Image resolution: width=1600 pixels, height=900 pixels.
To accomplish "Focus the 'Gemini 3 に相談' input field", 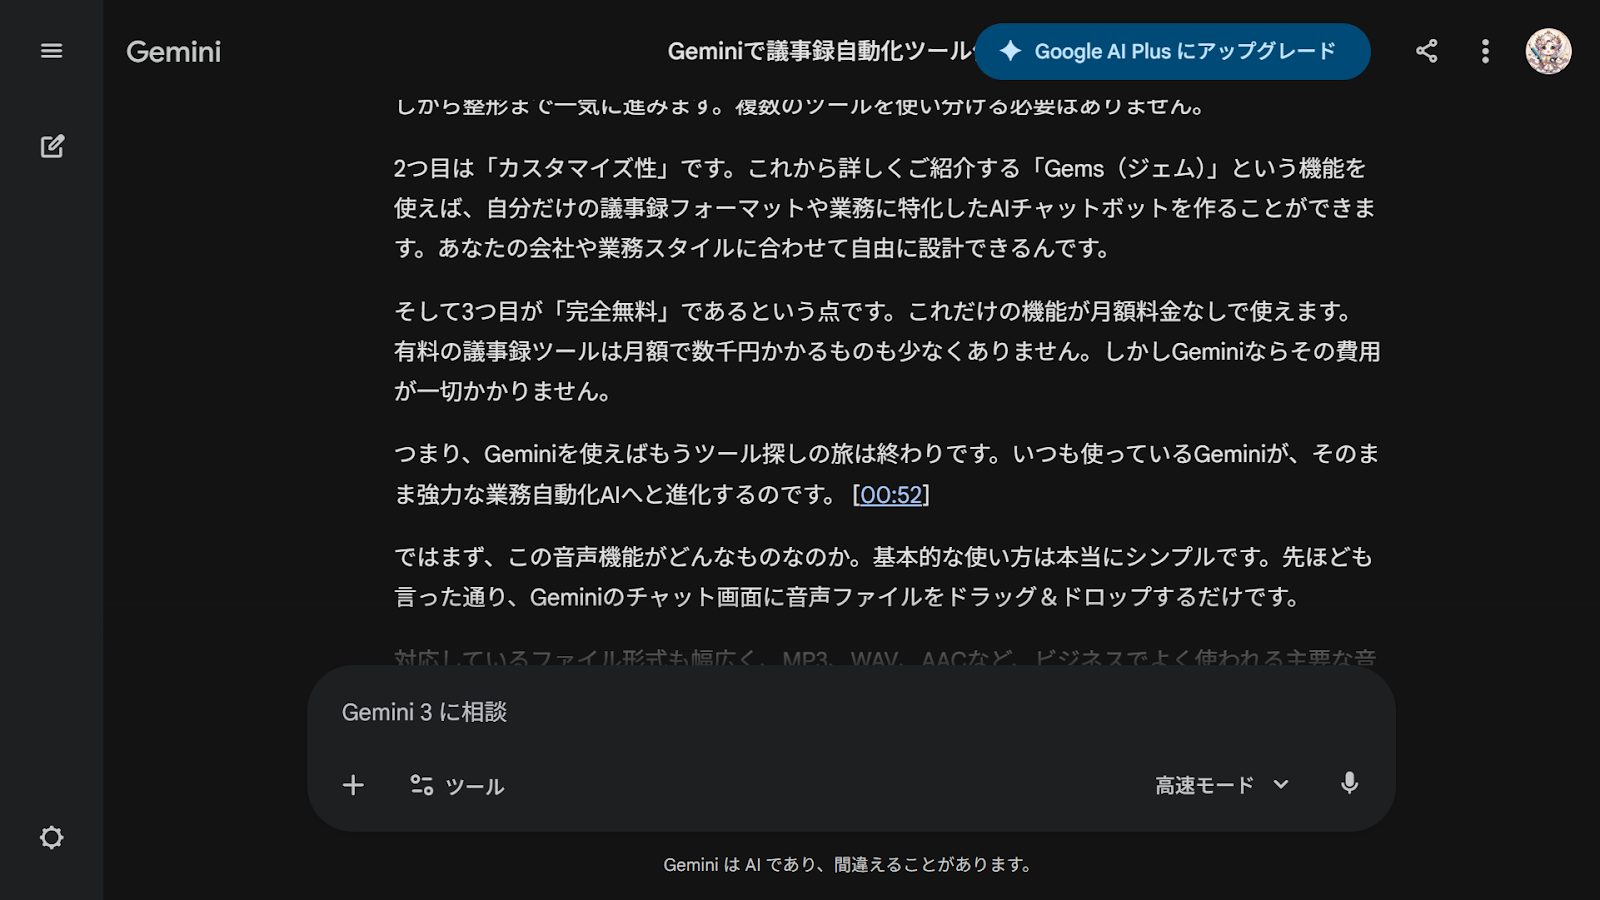I will 850,712.
